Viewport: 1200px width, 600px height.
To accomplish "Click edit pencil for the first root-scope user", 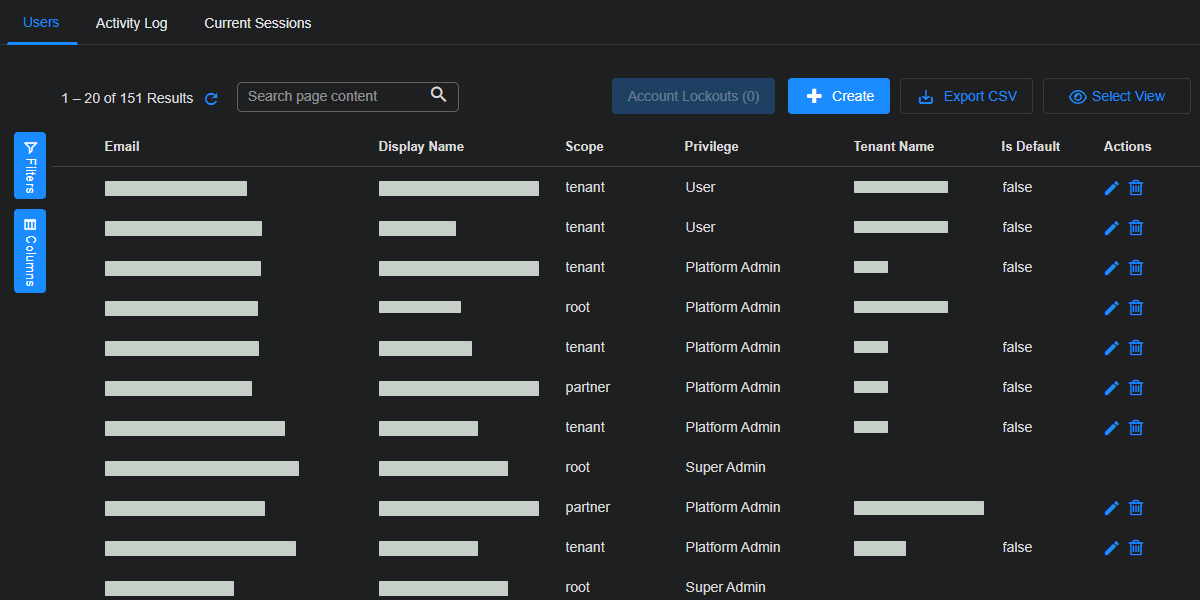I will click(1111, 308).
